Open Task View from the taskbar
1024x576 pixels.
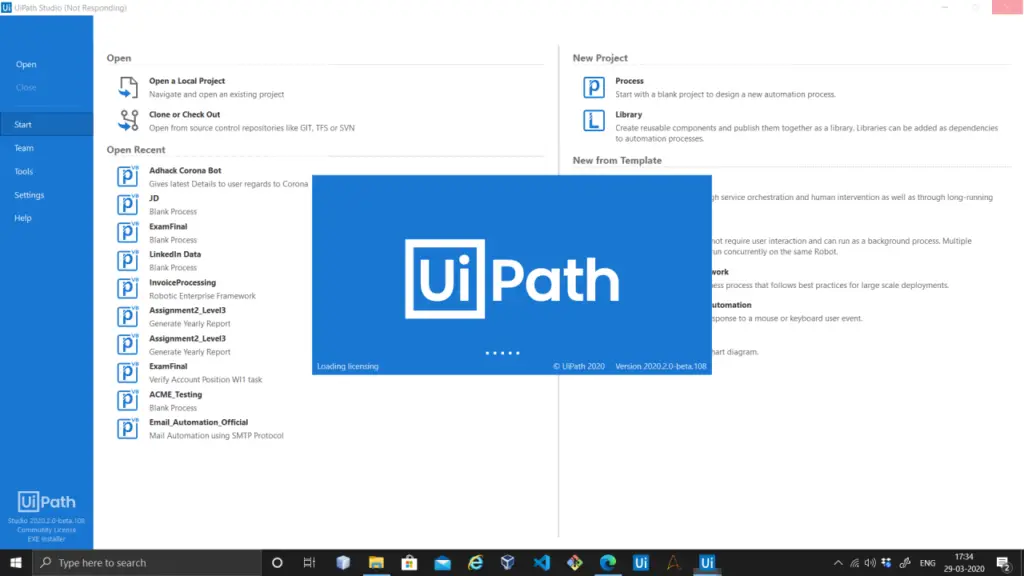click(310, 562)
